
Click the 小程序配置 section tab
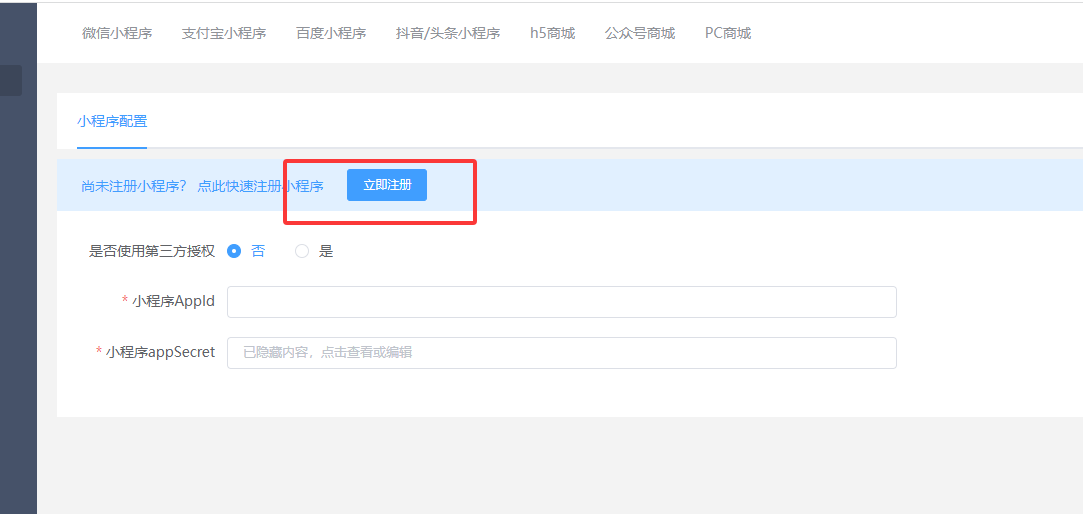pos(112,121)
